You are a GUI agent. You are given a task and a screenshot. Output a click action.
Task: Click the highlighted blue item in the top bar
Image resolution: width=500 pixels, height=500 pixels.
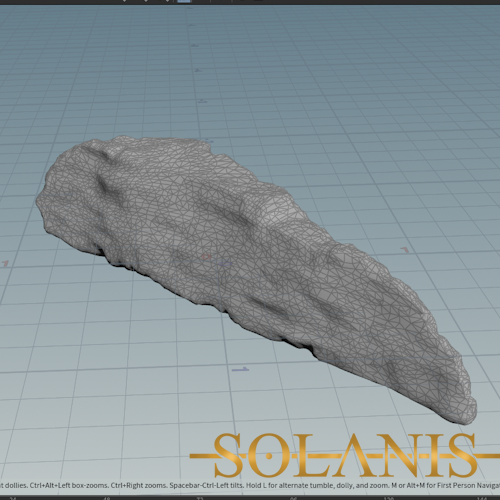pyautogui.click(x=184, y=1)
